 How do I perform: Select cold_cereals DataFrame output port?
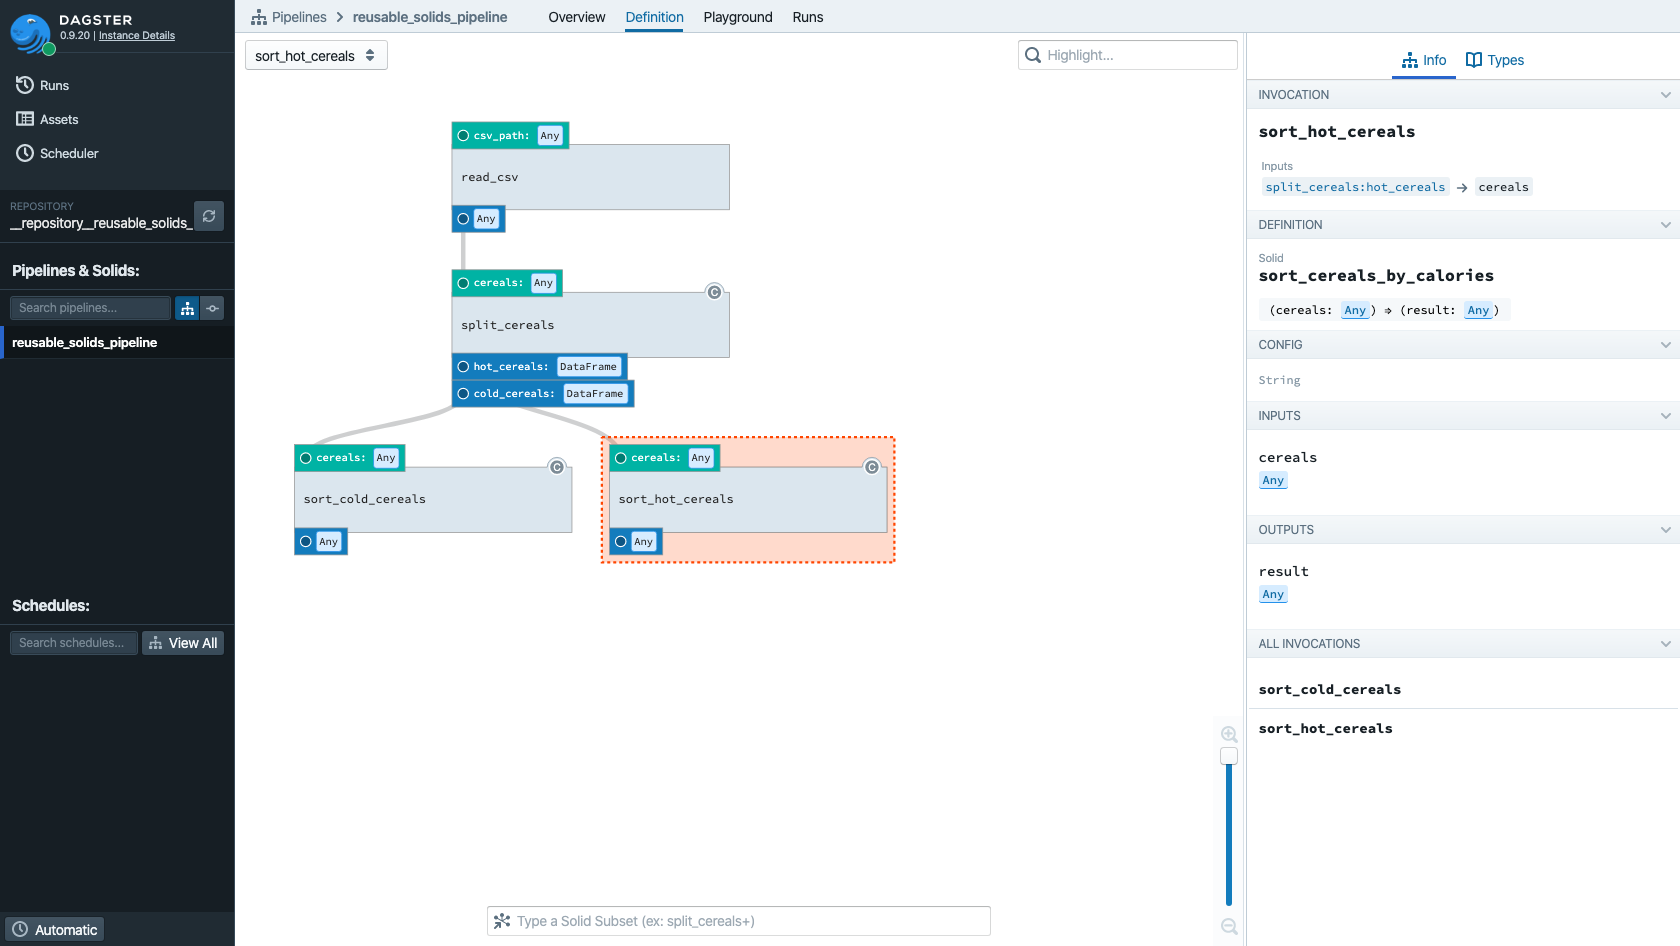coord(543,394)
